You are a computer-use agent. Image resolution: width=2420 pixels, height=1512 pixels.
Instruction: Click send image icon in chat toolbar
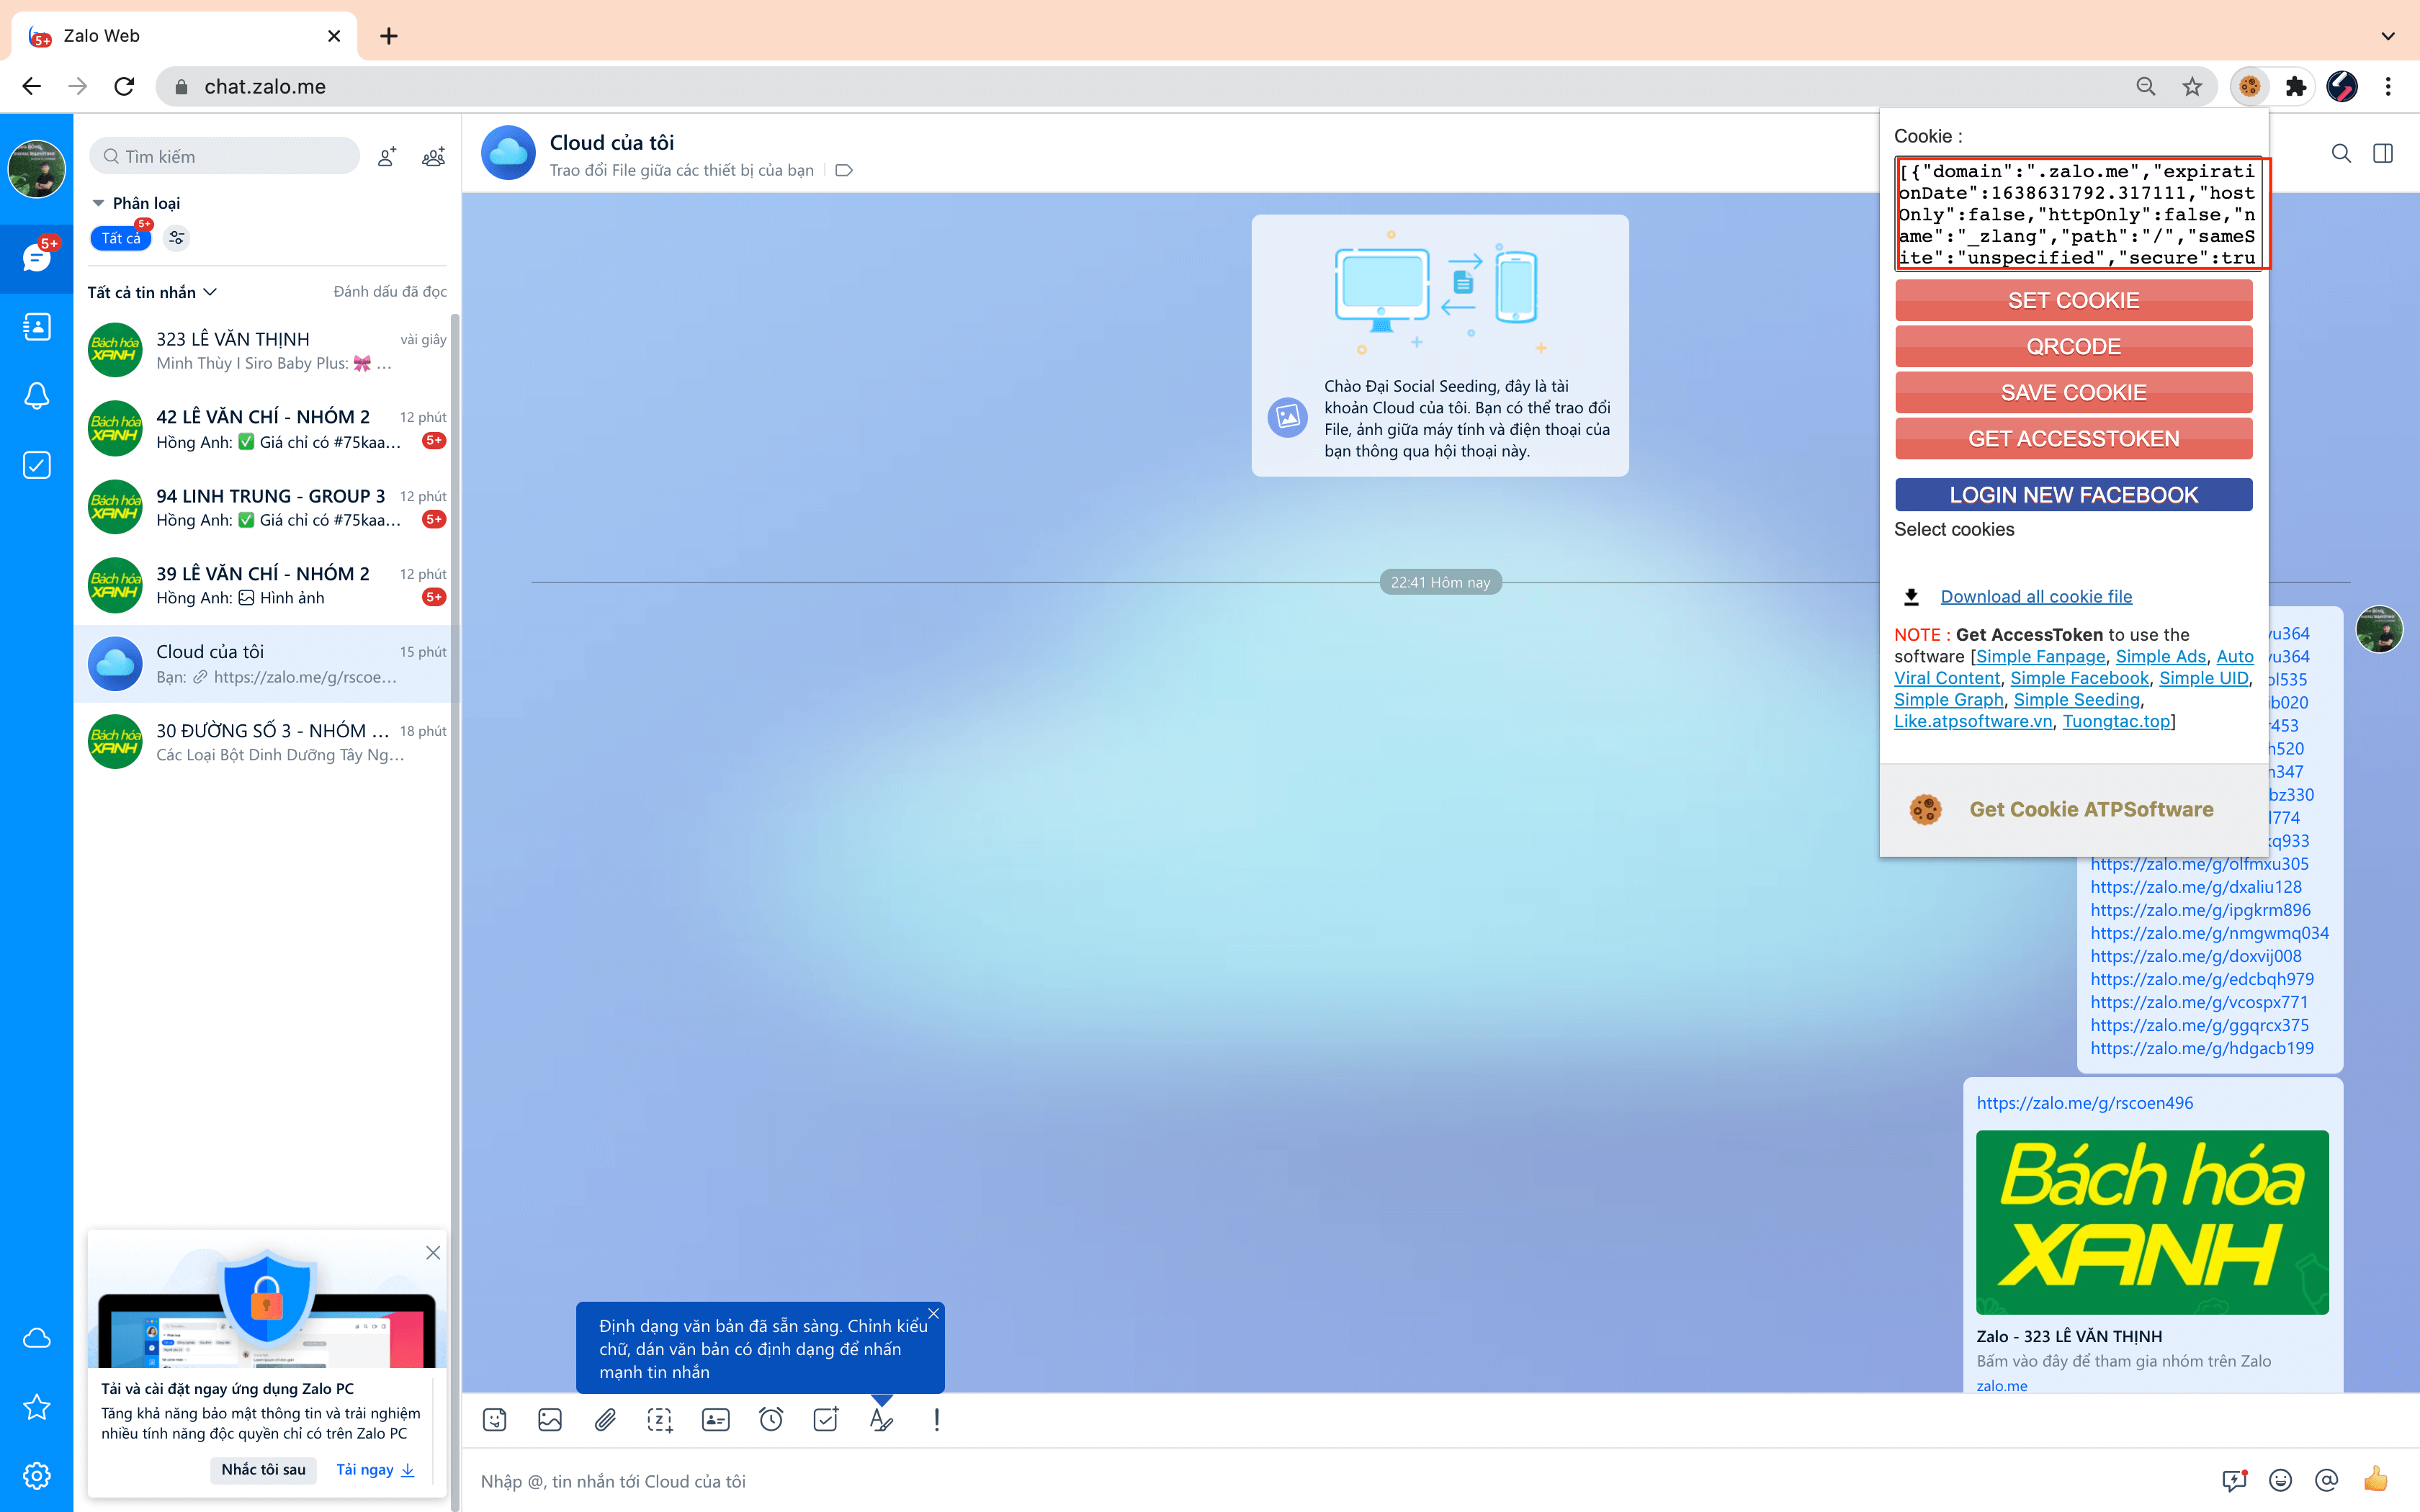tap(550, 1420)
